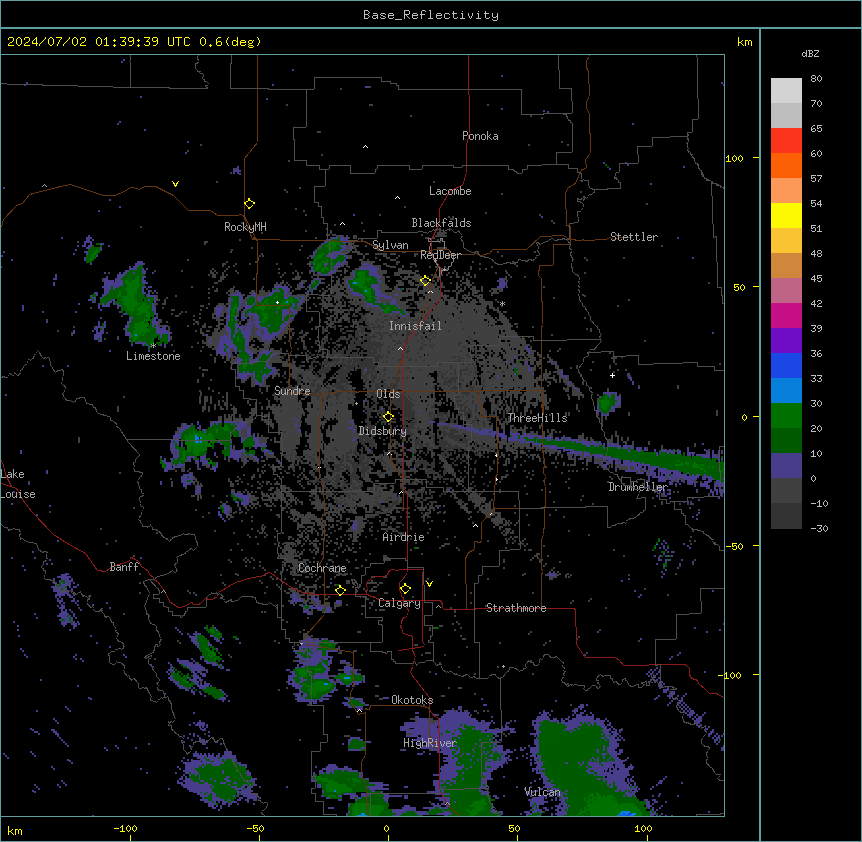Viewport: 862px width, 842px height.
Task: Pick the slate purple 10 dBZ legend swatch
Action: [x=786, y=466]
